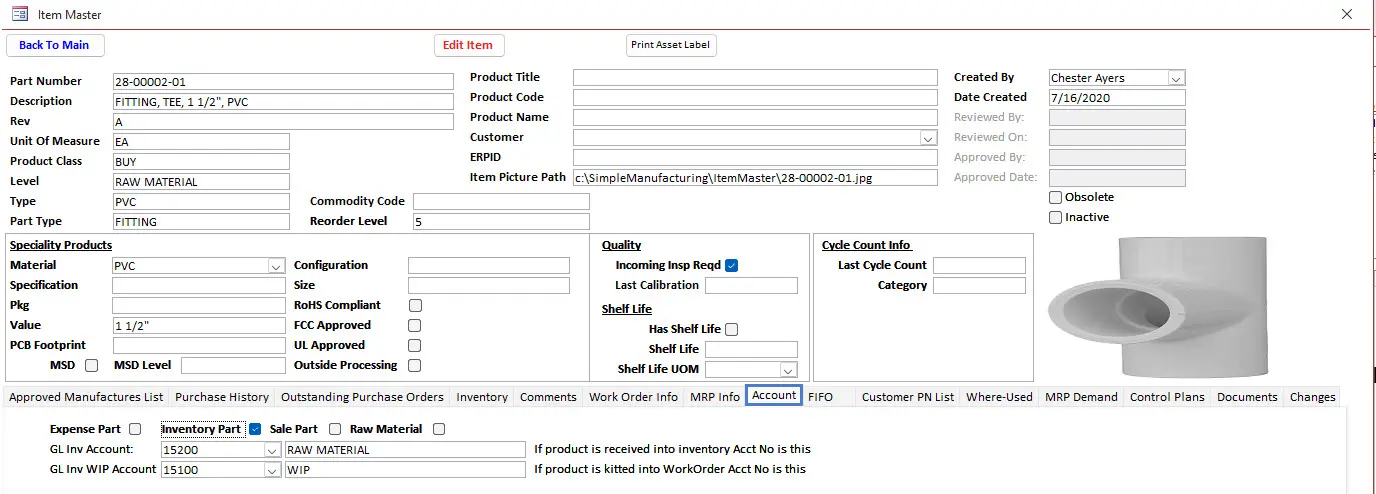Click the MSD Level field
This screenshot has height=494, width=1376.
233,366
